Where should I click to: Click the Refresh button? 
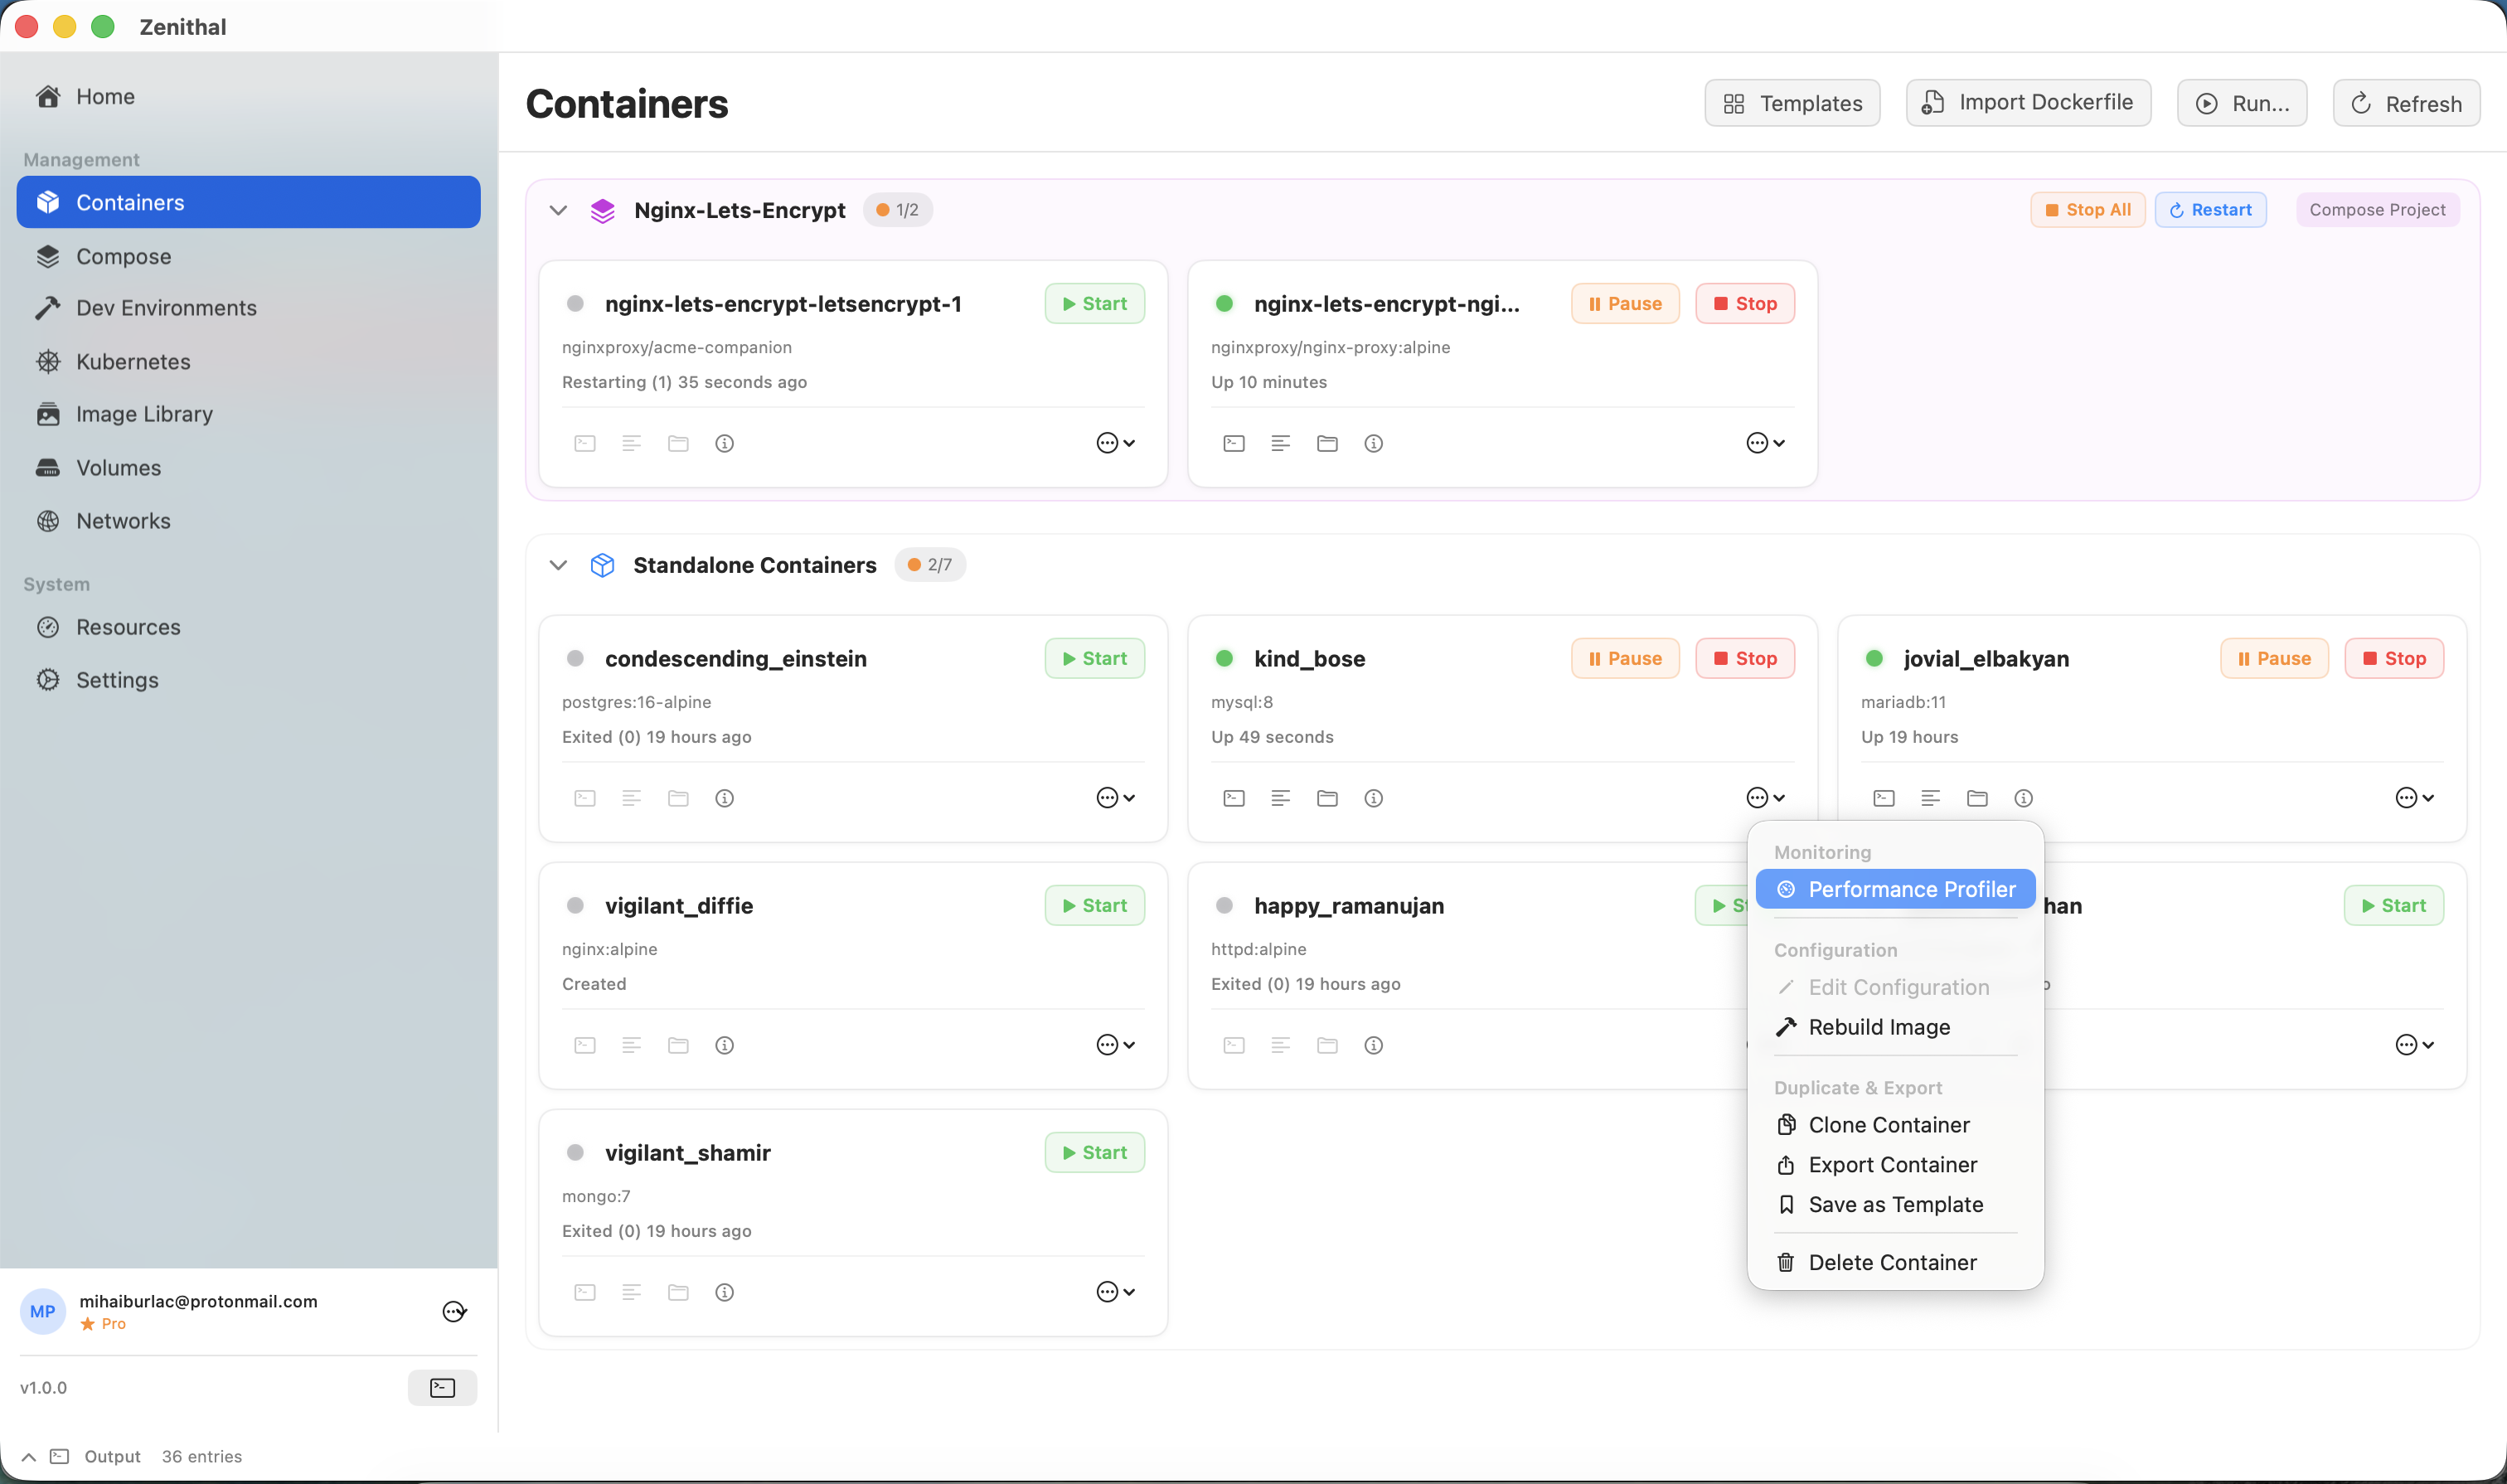(2405, 103)
